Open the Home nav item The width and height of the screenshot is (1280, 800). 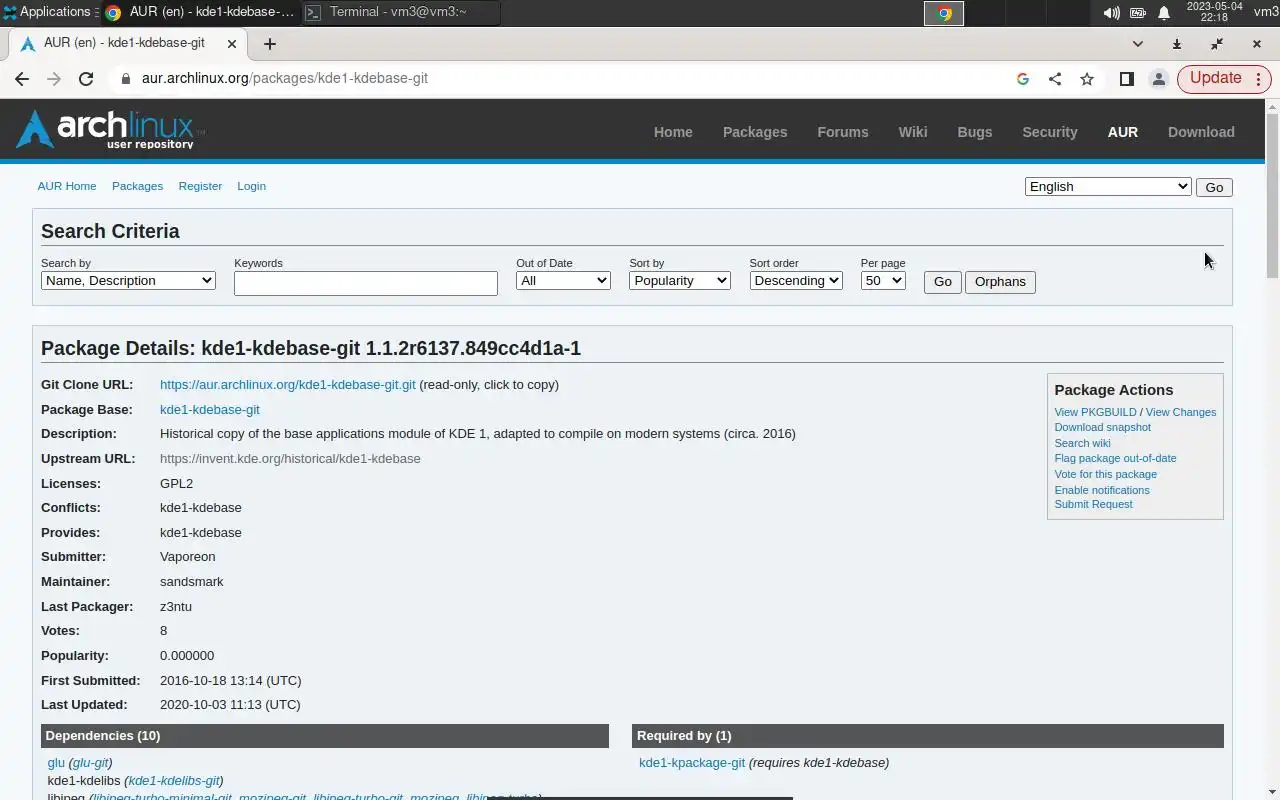tap(673, 132)
